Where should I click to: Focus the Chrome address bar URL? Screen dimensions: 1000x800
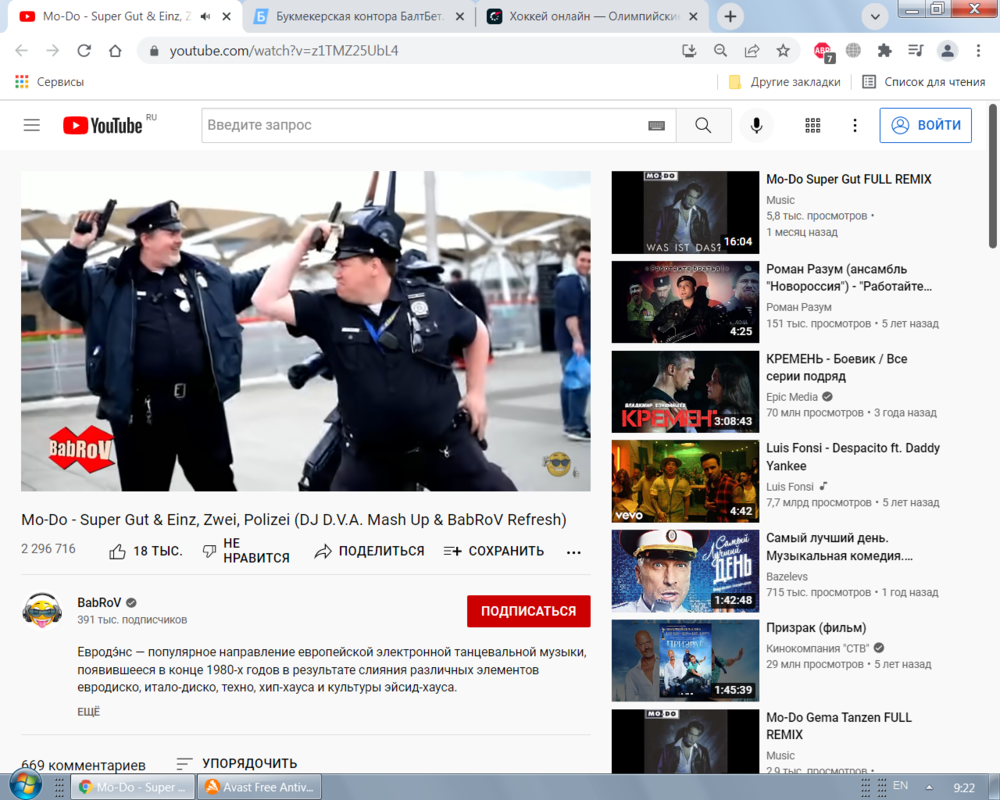284,51
